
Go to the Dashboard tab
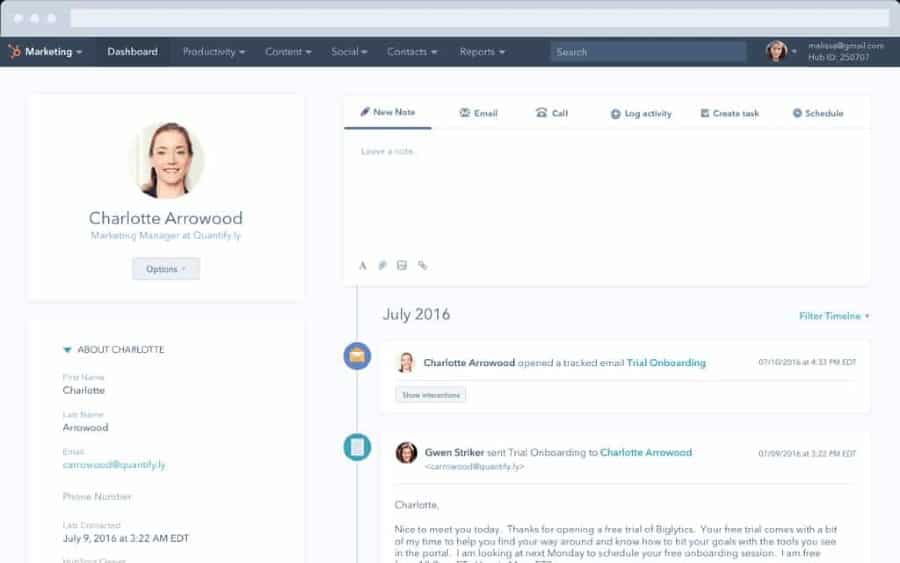coord(133,52)
